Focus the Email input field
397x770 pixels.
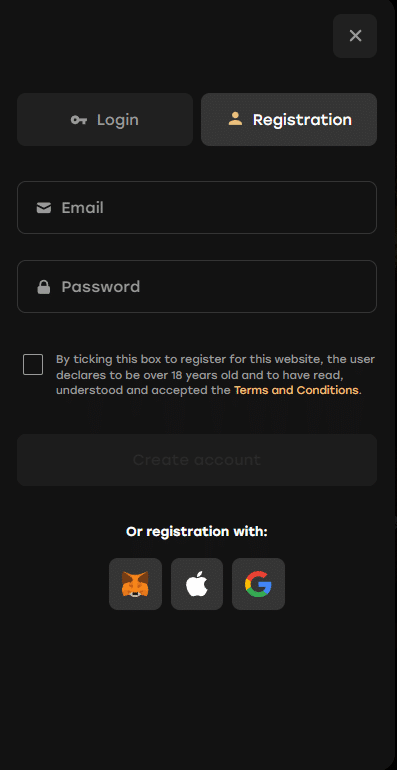point(197,208)
